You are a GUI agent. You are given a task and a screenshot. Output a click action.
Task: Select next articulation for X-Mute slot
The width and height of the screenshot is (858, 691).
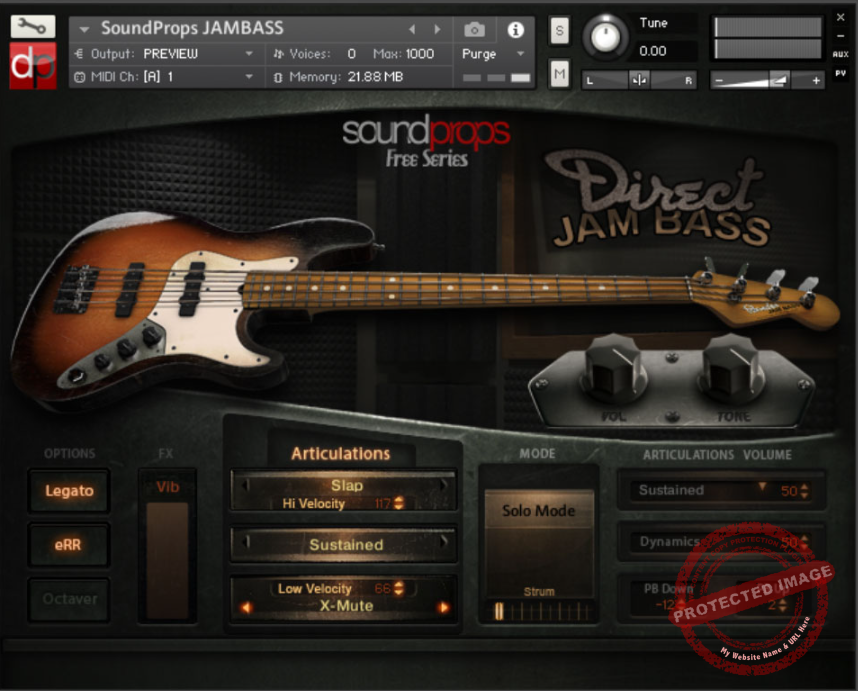coord(443,607)
